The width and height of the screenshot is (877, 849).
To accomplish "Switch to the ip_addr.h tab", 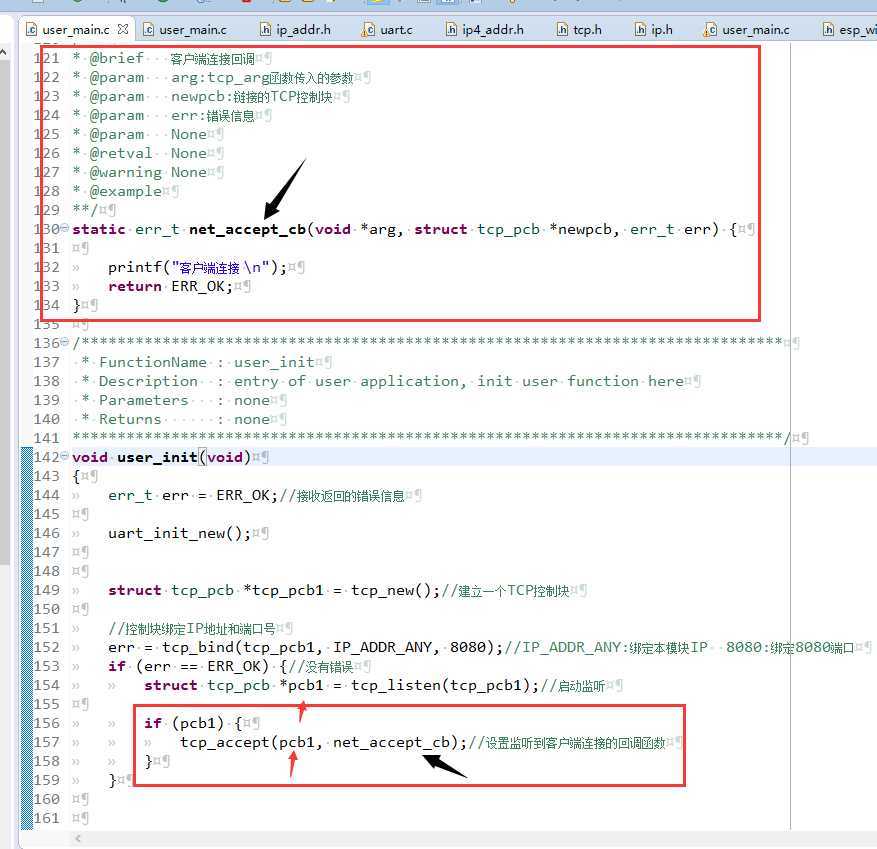I will pos(295,29).
